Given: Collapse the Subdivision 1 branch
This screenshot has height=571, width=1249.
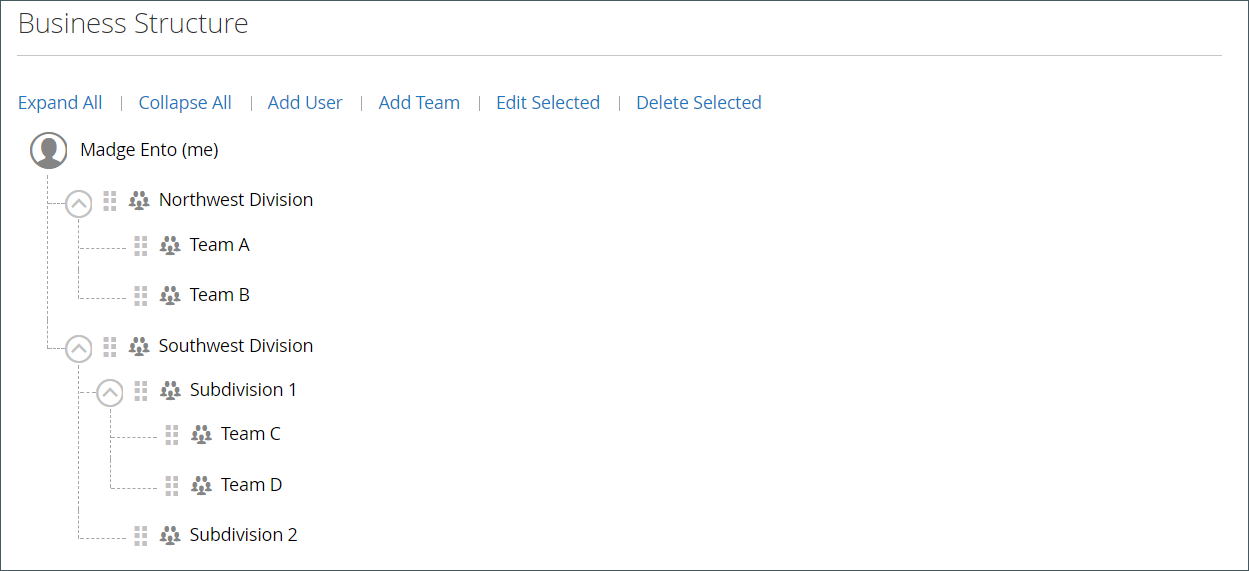Looking at the screenshot, I should tap(110, 393).
